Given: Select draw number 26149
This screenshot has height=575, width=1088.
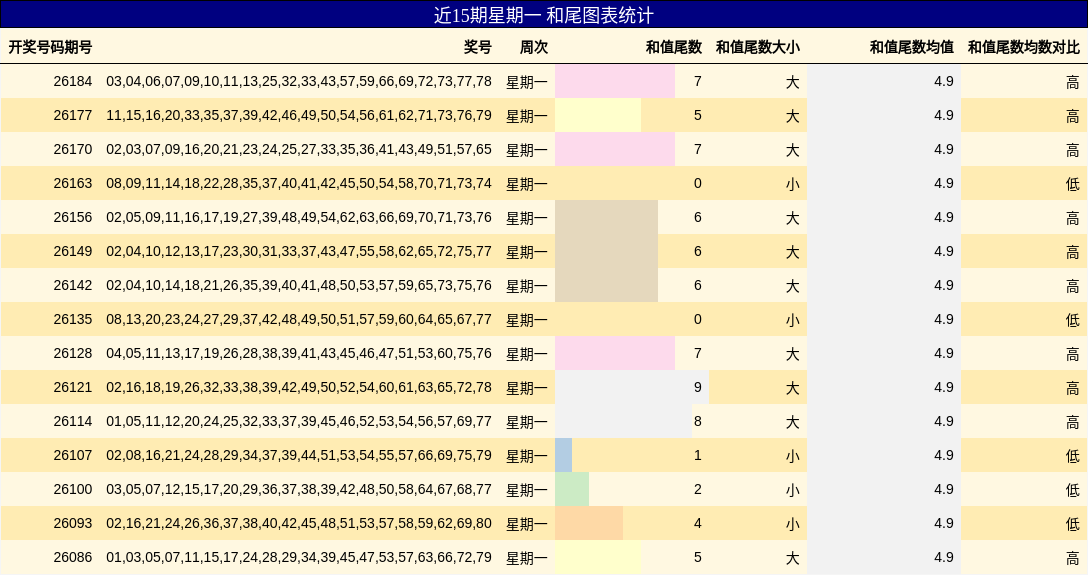Looking at the screenshot, I should click(73, 251).
